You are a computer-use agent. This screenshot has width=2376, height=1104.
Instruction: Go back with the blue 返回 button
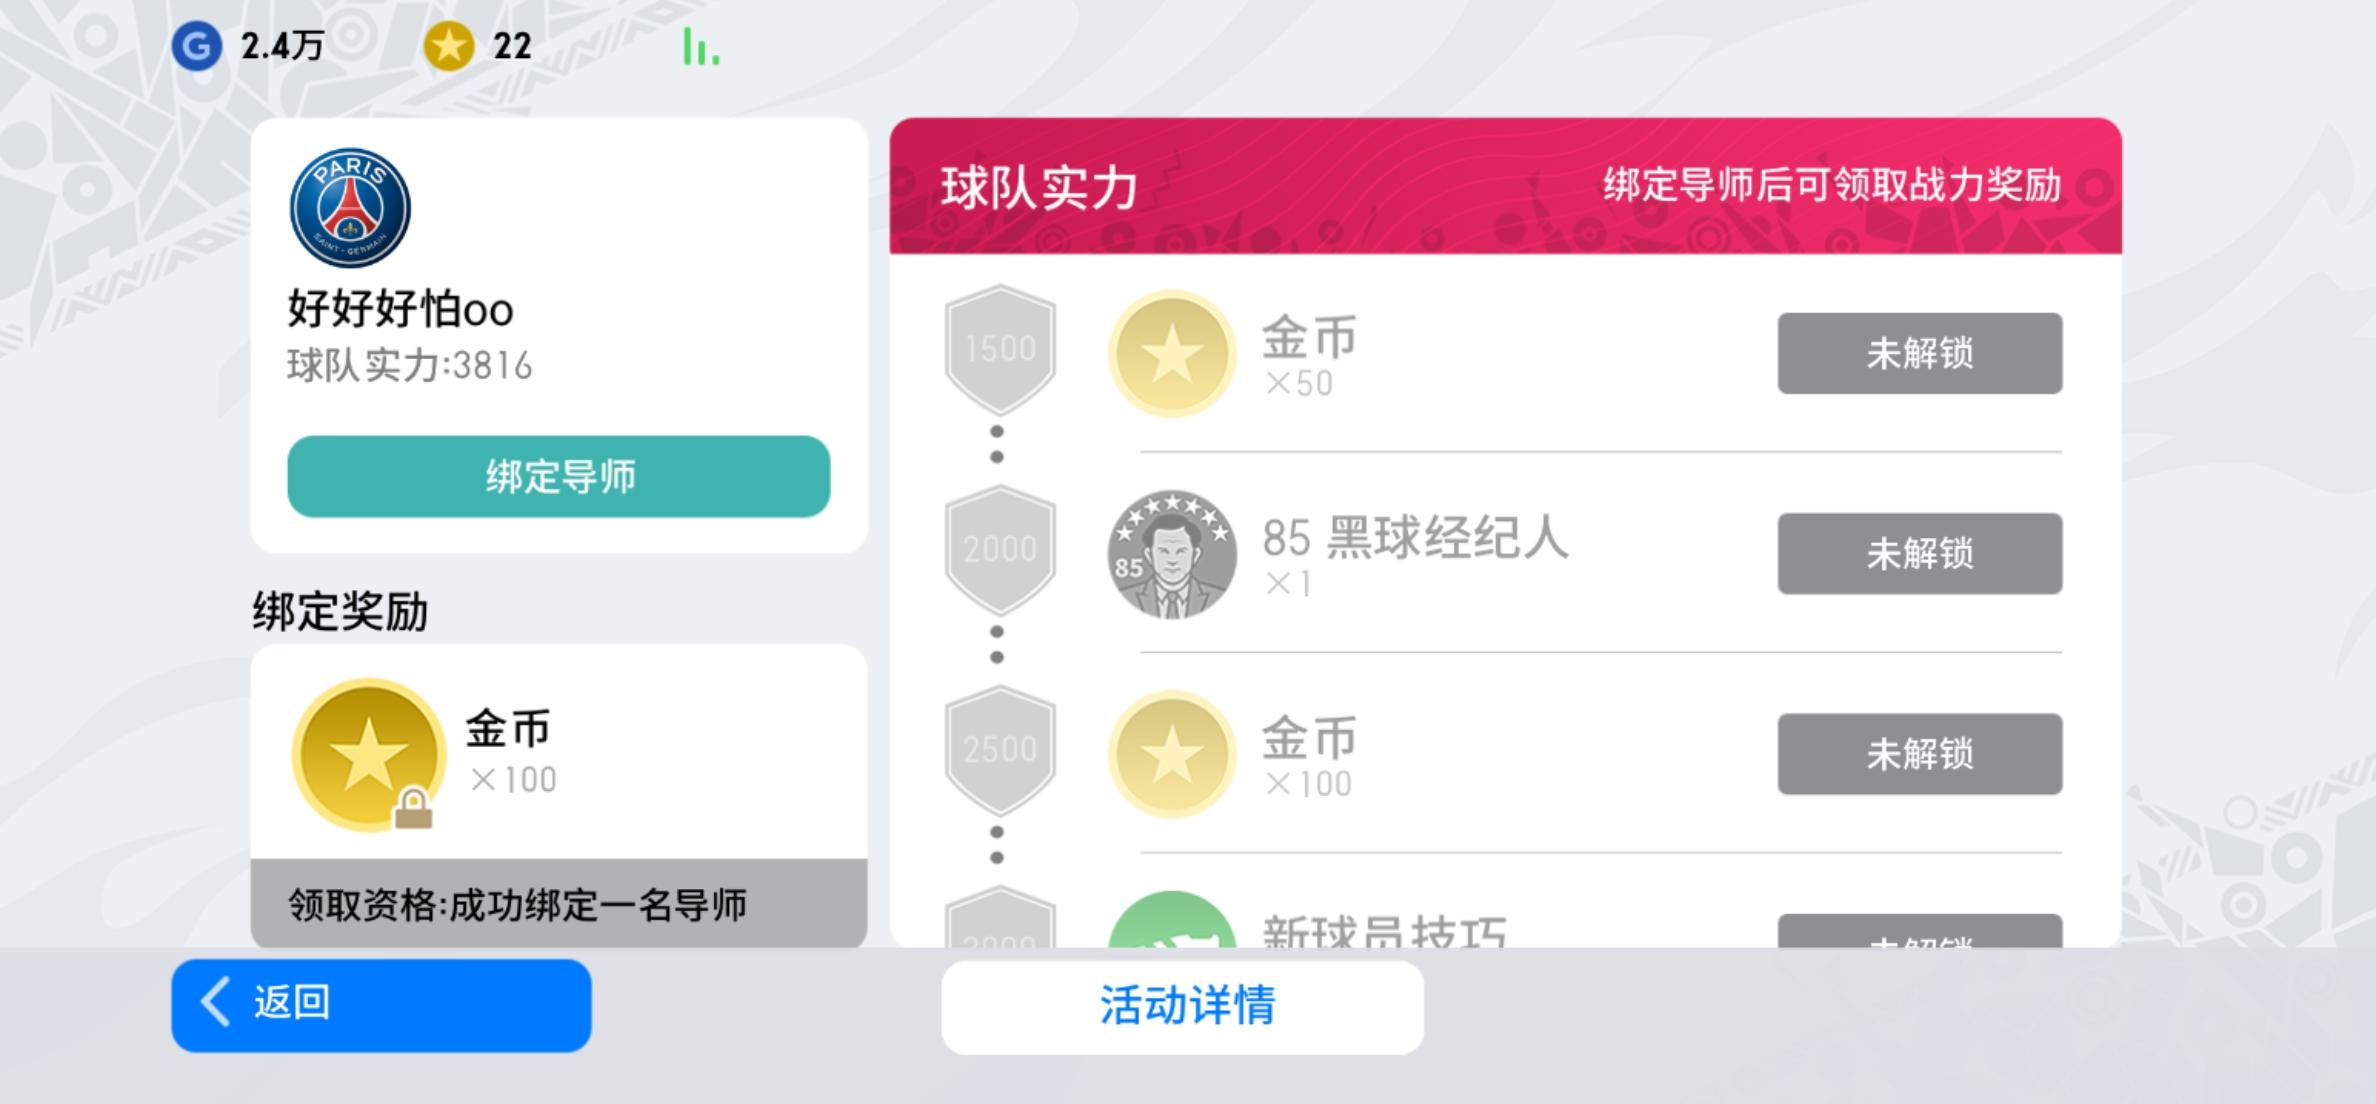[x=381, y=1004]
